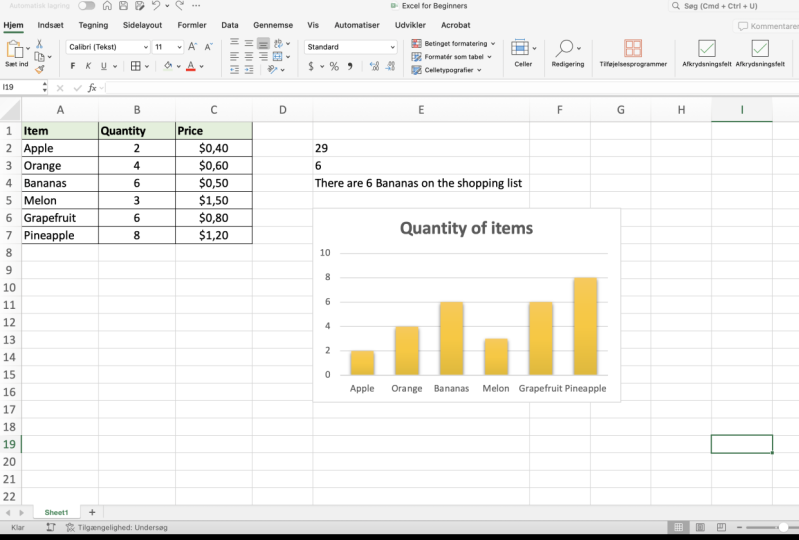Viewport: 799px width, 540px height.
Task: Click the comma style icon
Action: click(350, 66)
